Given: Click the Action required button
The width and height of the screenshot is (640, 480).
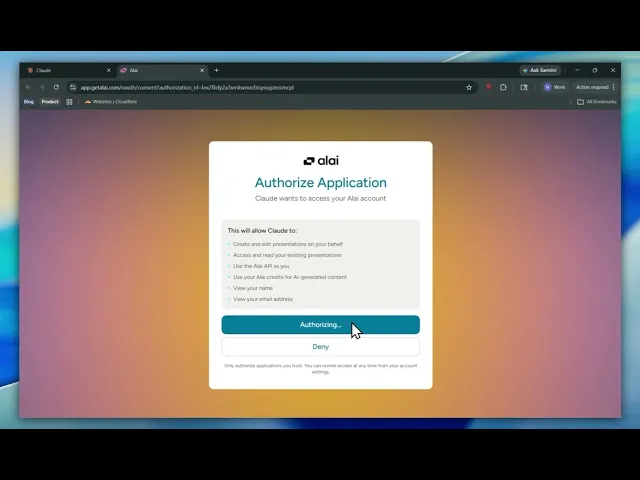Looking at the screenshot, I should coord(592,87).
